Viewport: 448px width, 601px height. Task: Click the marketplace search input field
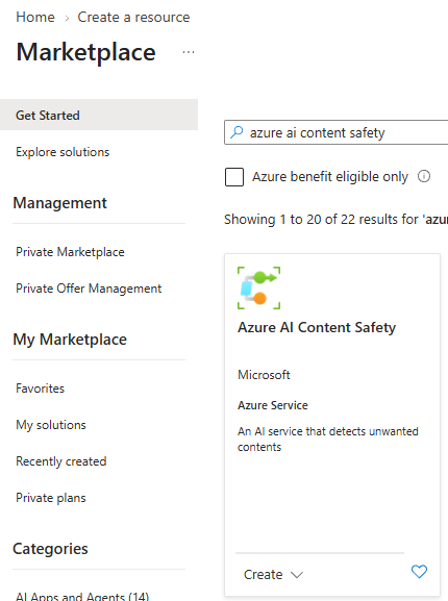point(336,133)
